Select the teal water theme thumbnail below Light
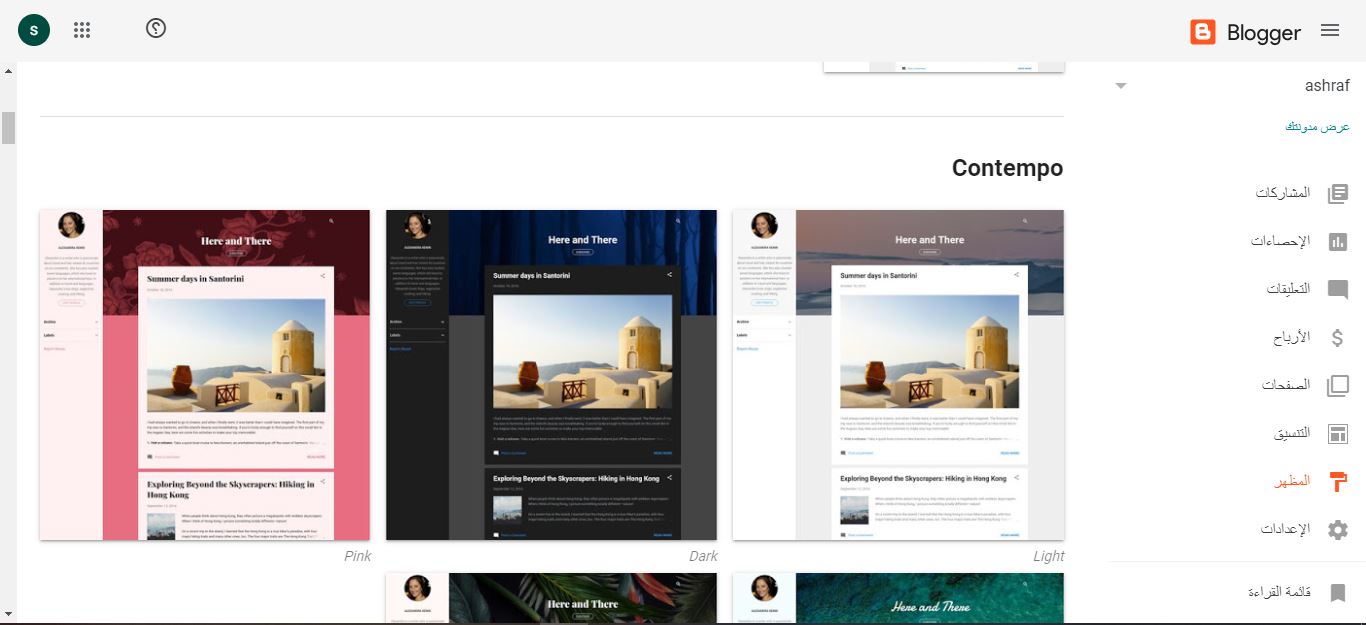 click(x=898, y=598)
